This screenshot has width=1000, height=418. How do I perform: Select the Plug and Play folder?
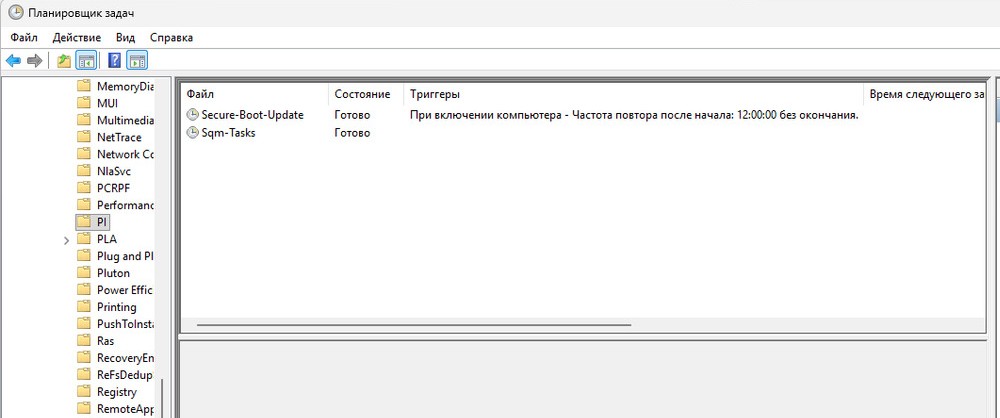[x=125, y=256]
